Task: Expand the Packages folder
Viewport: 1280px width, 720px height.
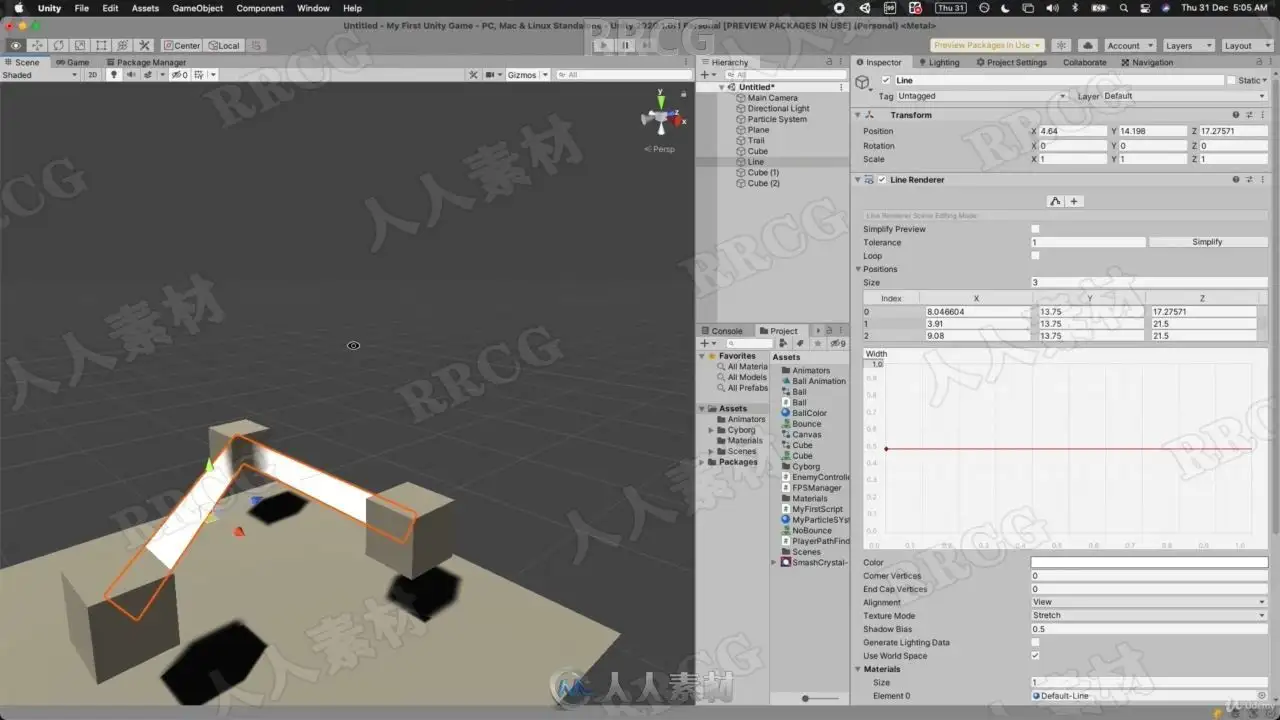Action: coord(702,462)
